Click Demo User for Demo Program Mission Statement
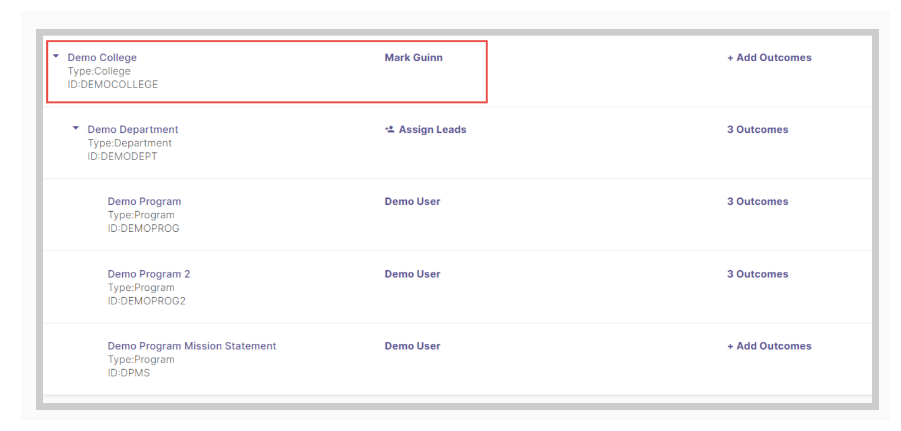 [x=413, y=346]
